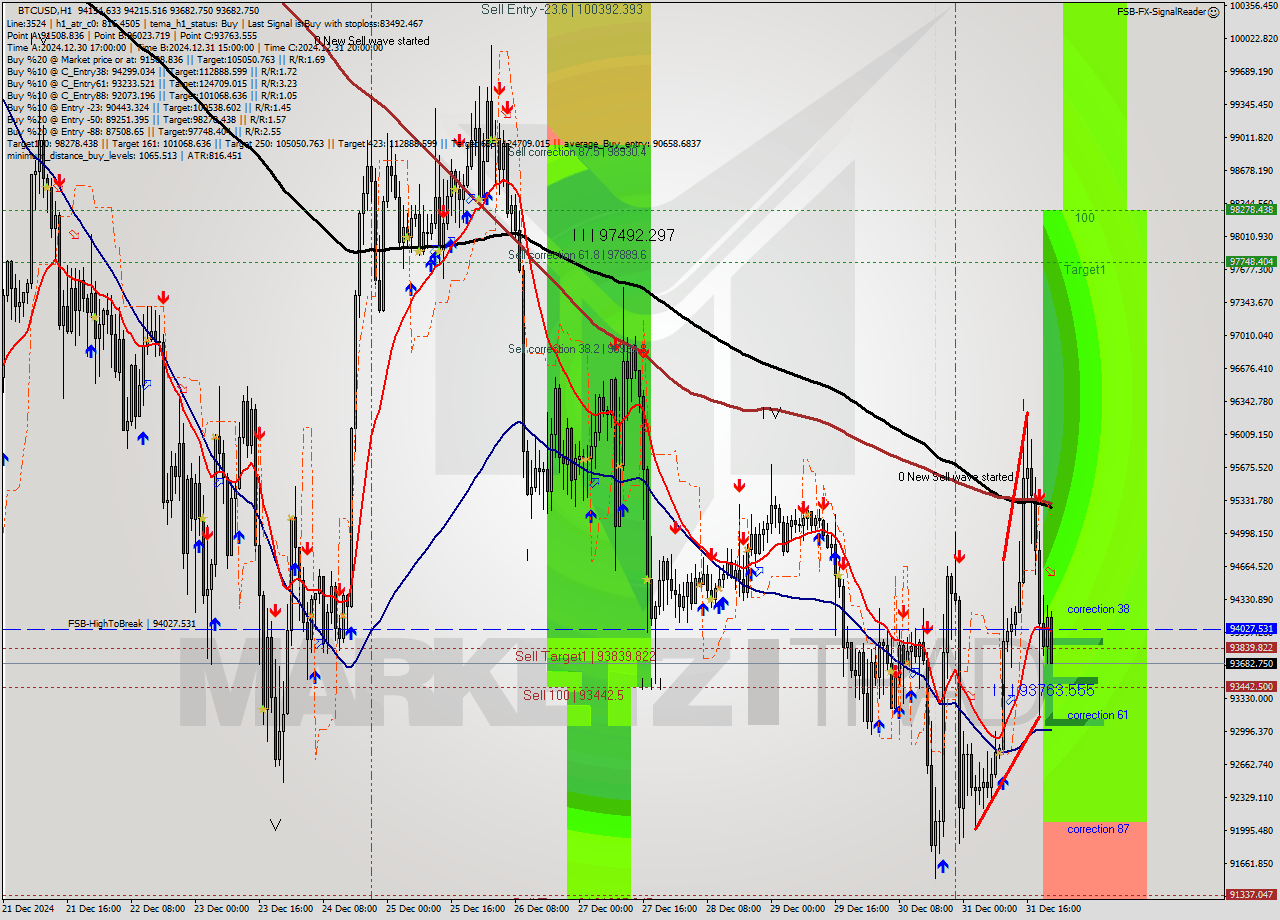Click the 100022.950 price scale value
1280x920 pixels.
click(1253, 39)
